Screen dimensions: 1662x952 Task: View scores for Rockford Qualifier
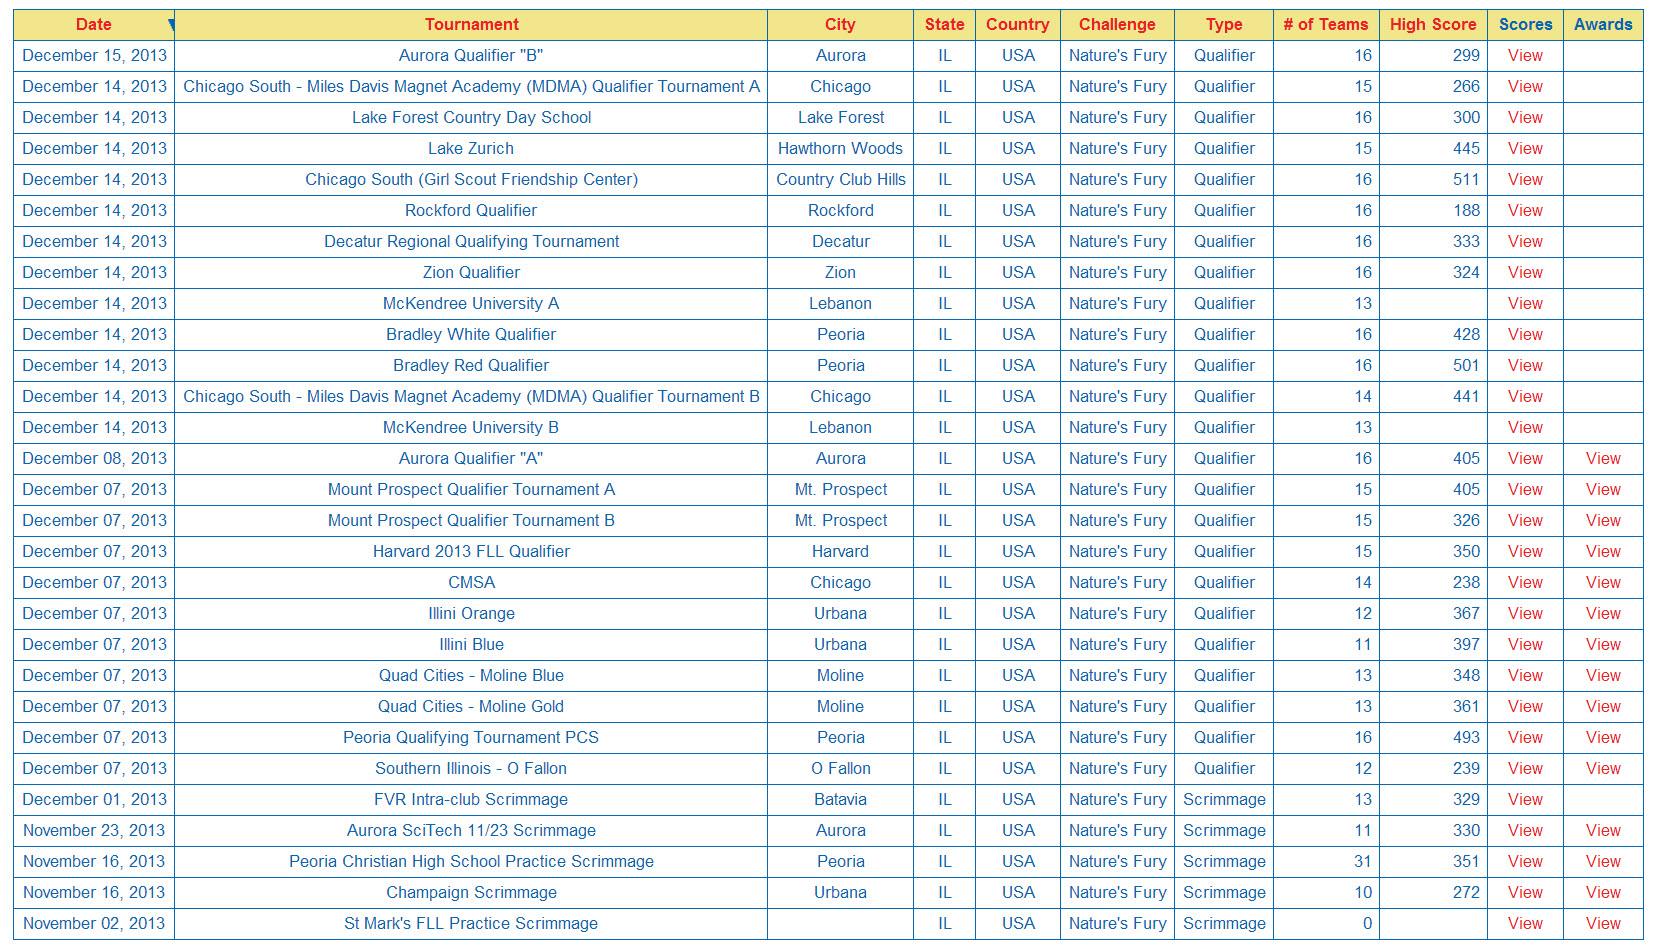[x=1525, y=211]
